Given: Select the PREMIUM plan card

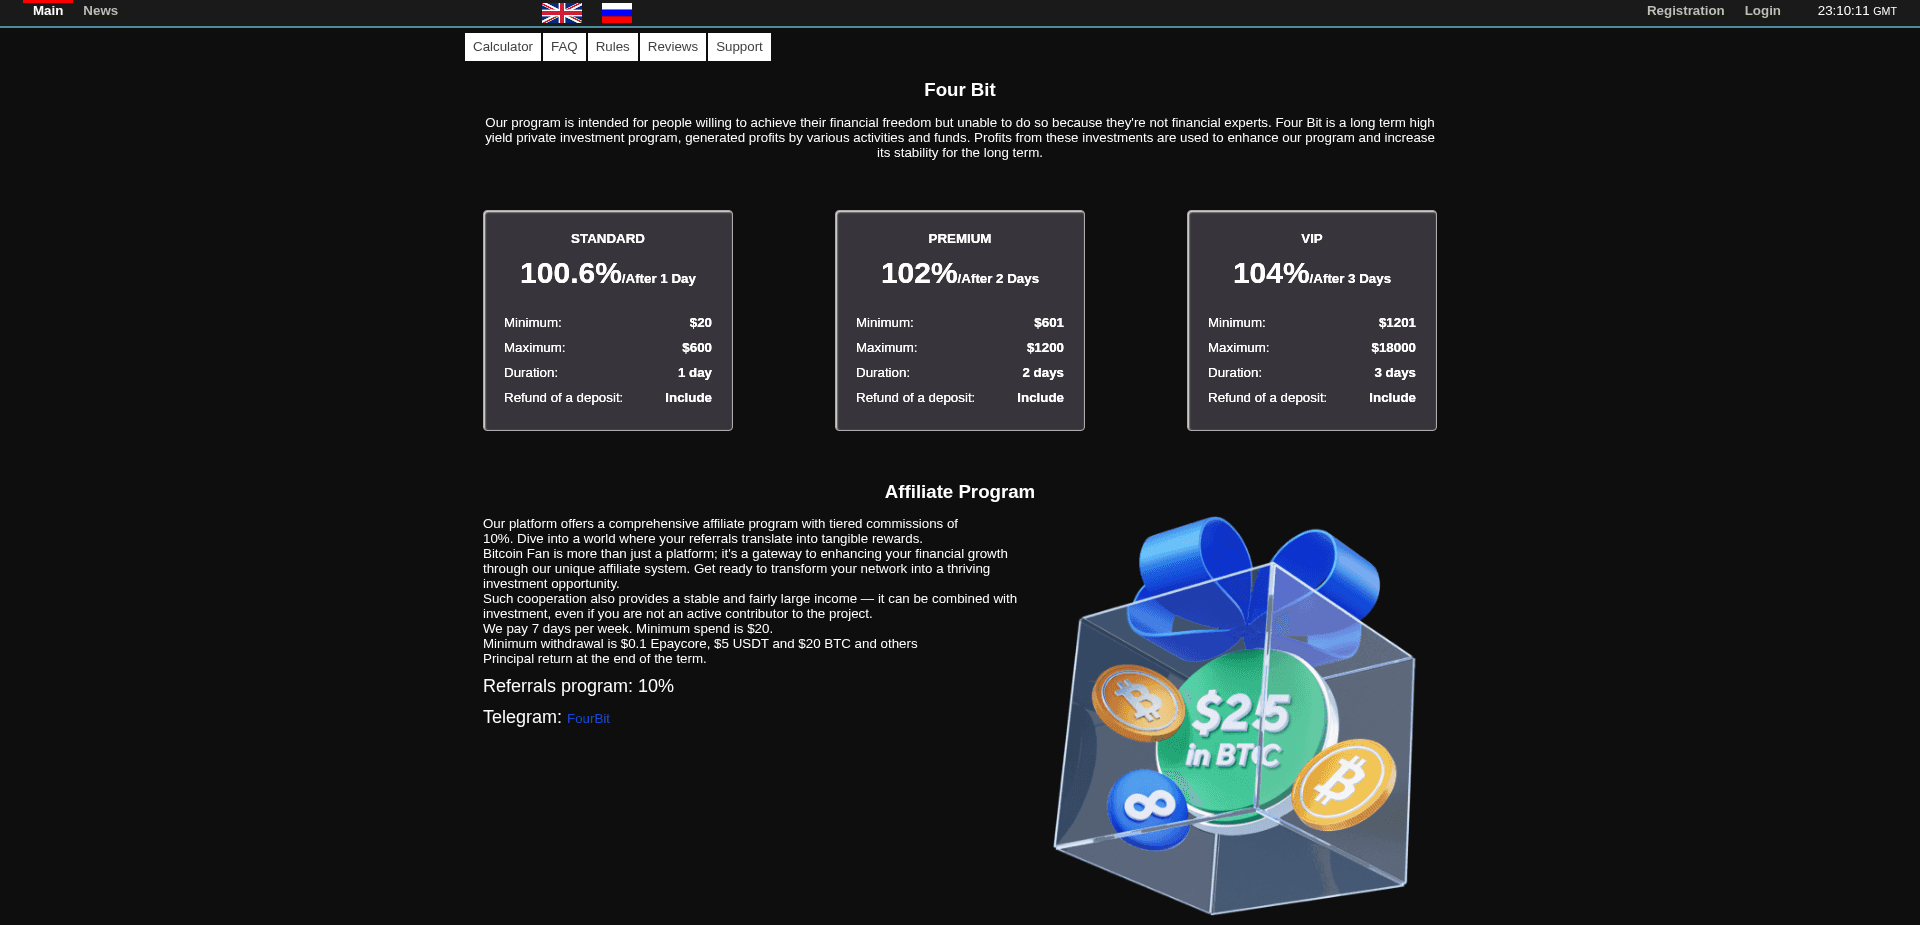Looking at the screenshot, I should 960,320.
